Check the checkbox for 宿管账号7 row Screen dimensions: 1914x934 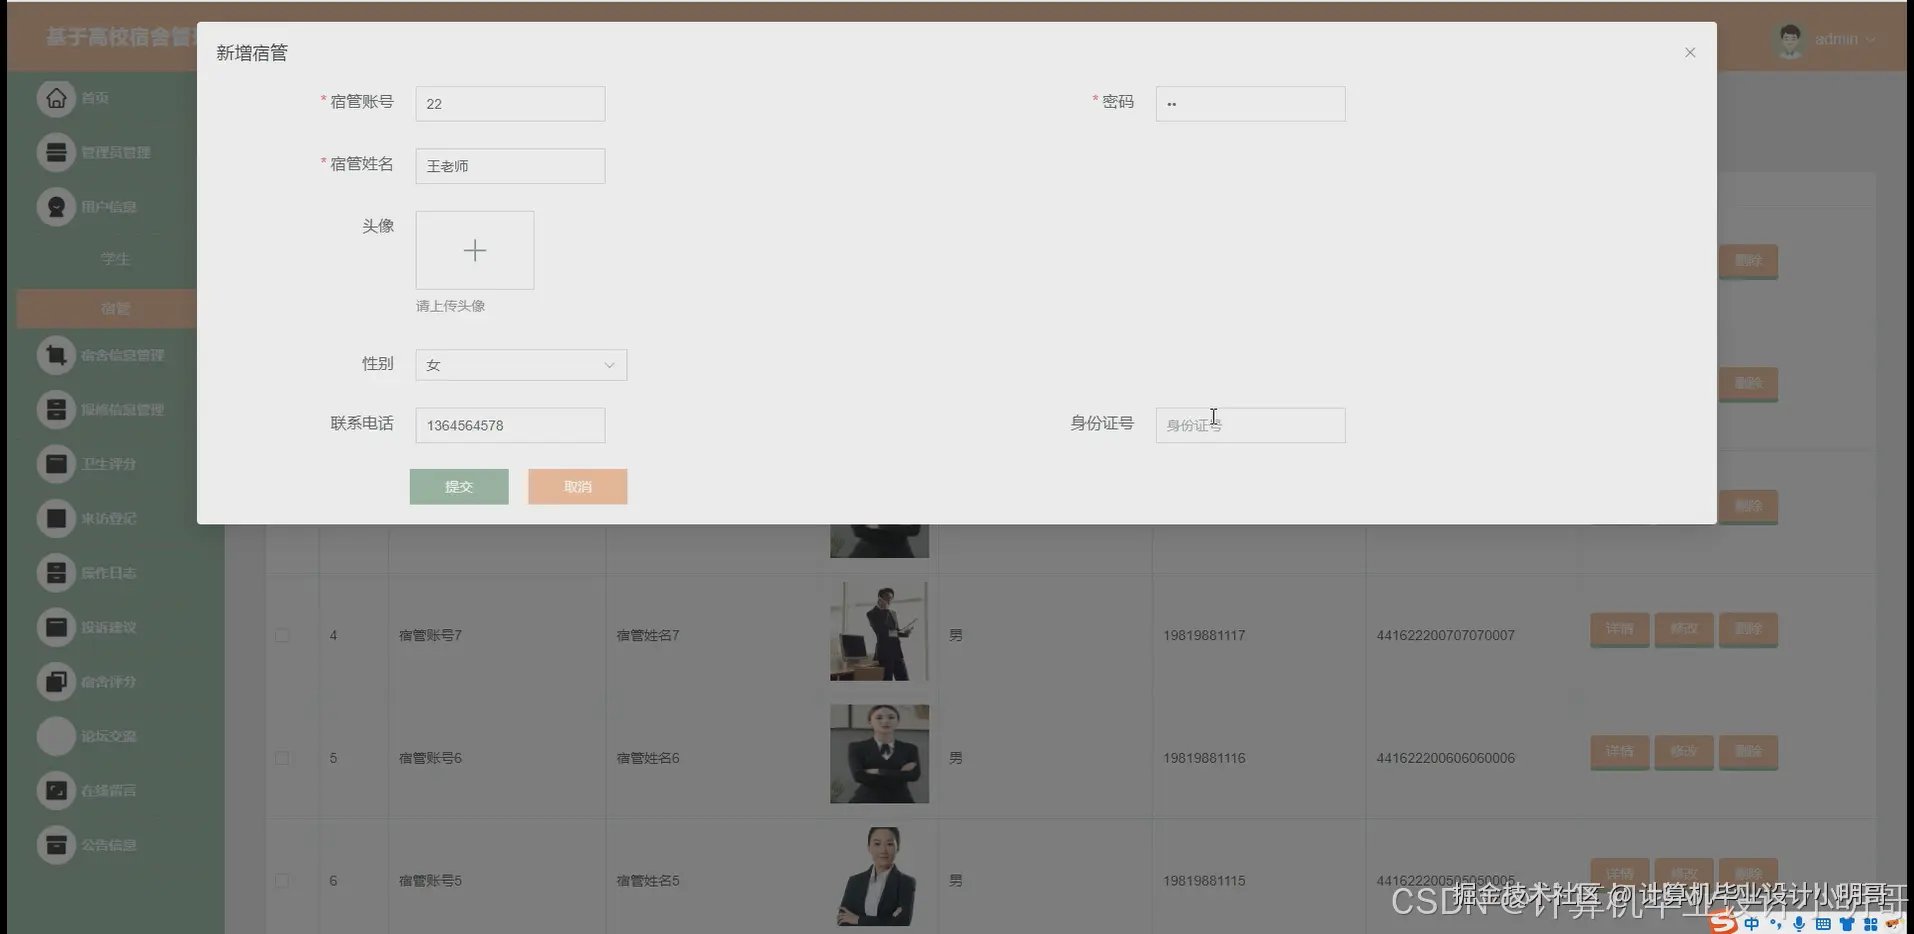[282, 635]
